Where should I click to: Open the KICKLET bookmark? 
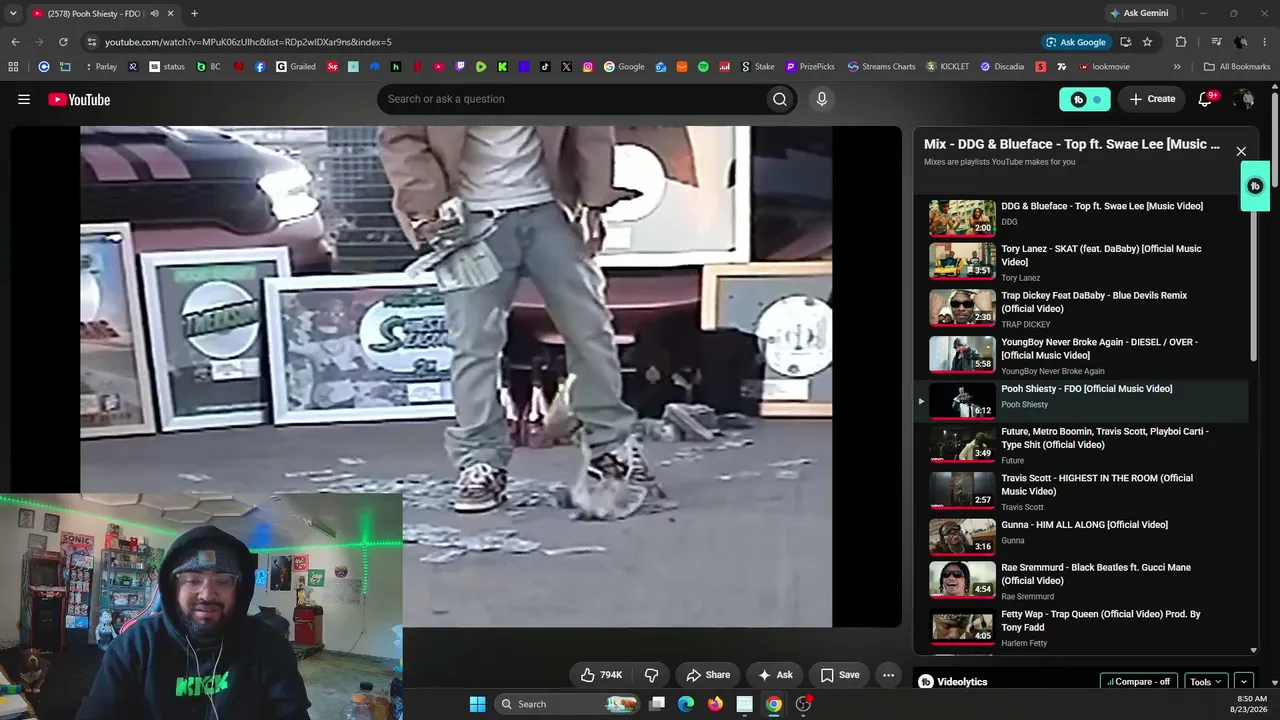[x=948, y=67]
